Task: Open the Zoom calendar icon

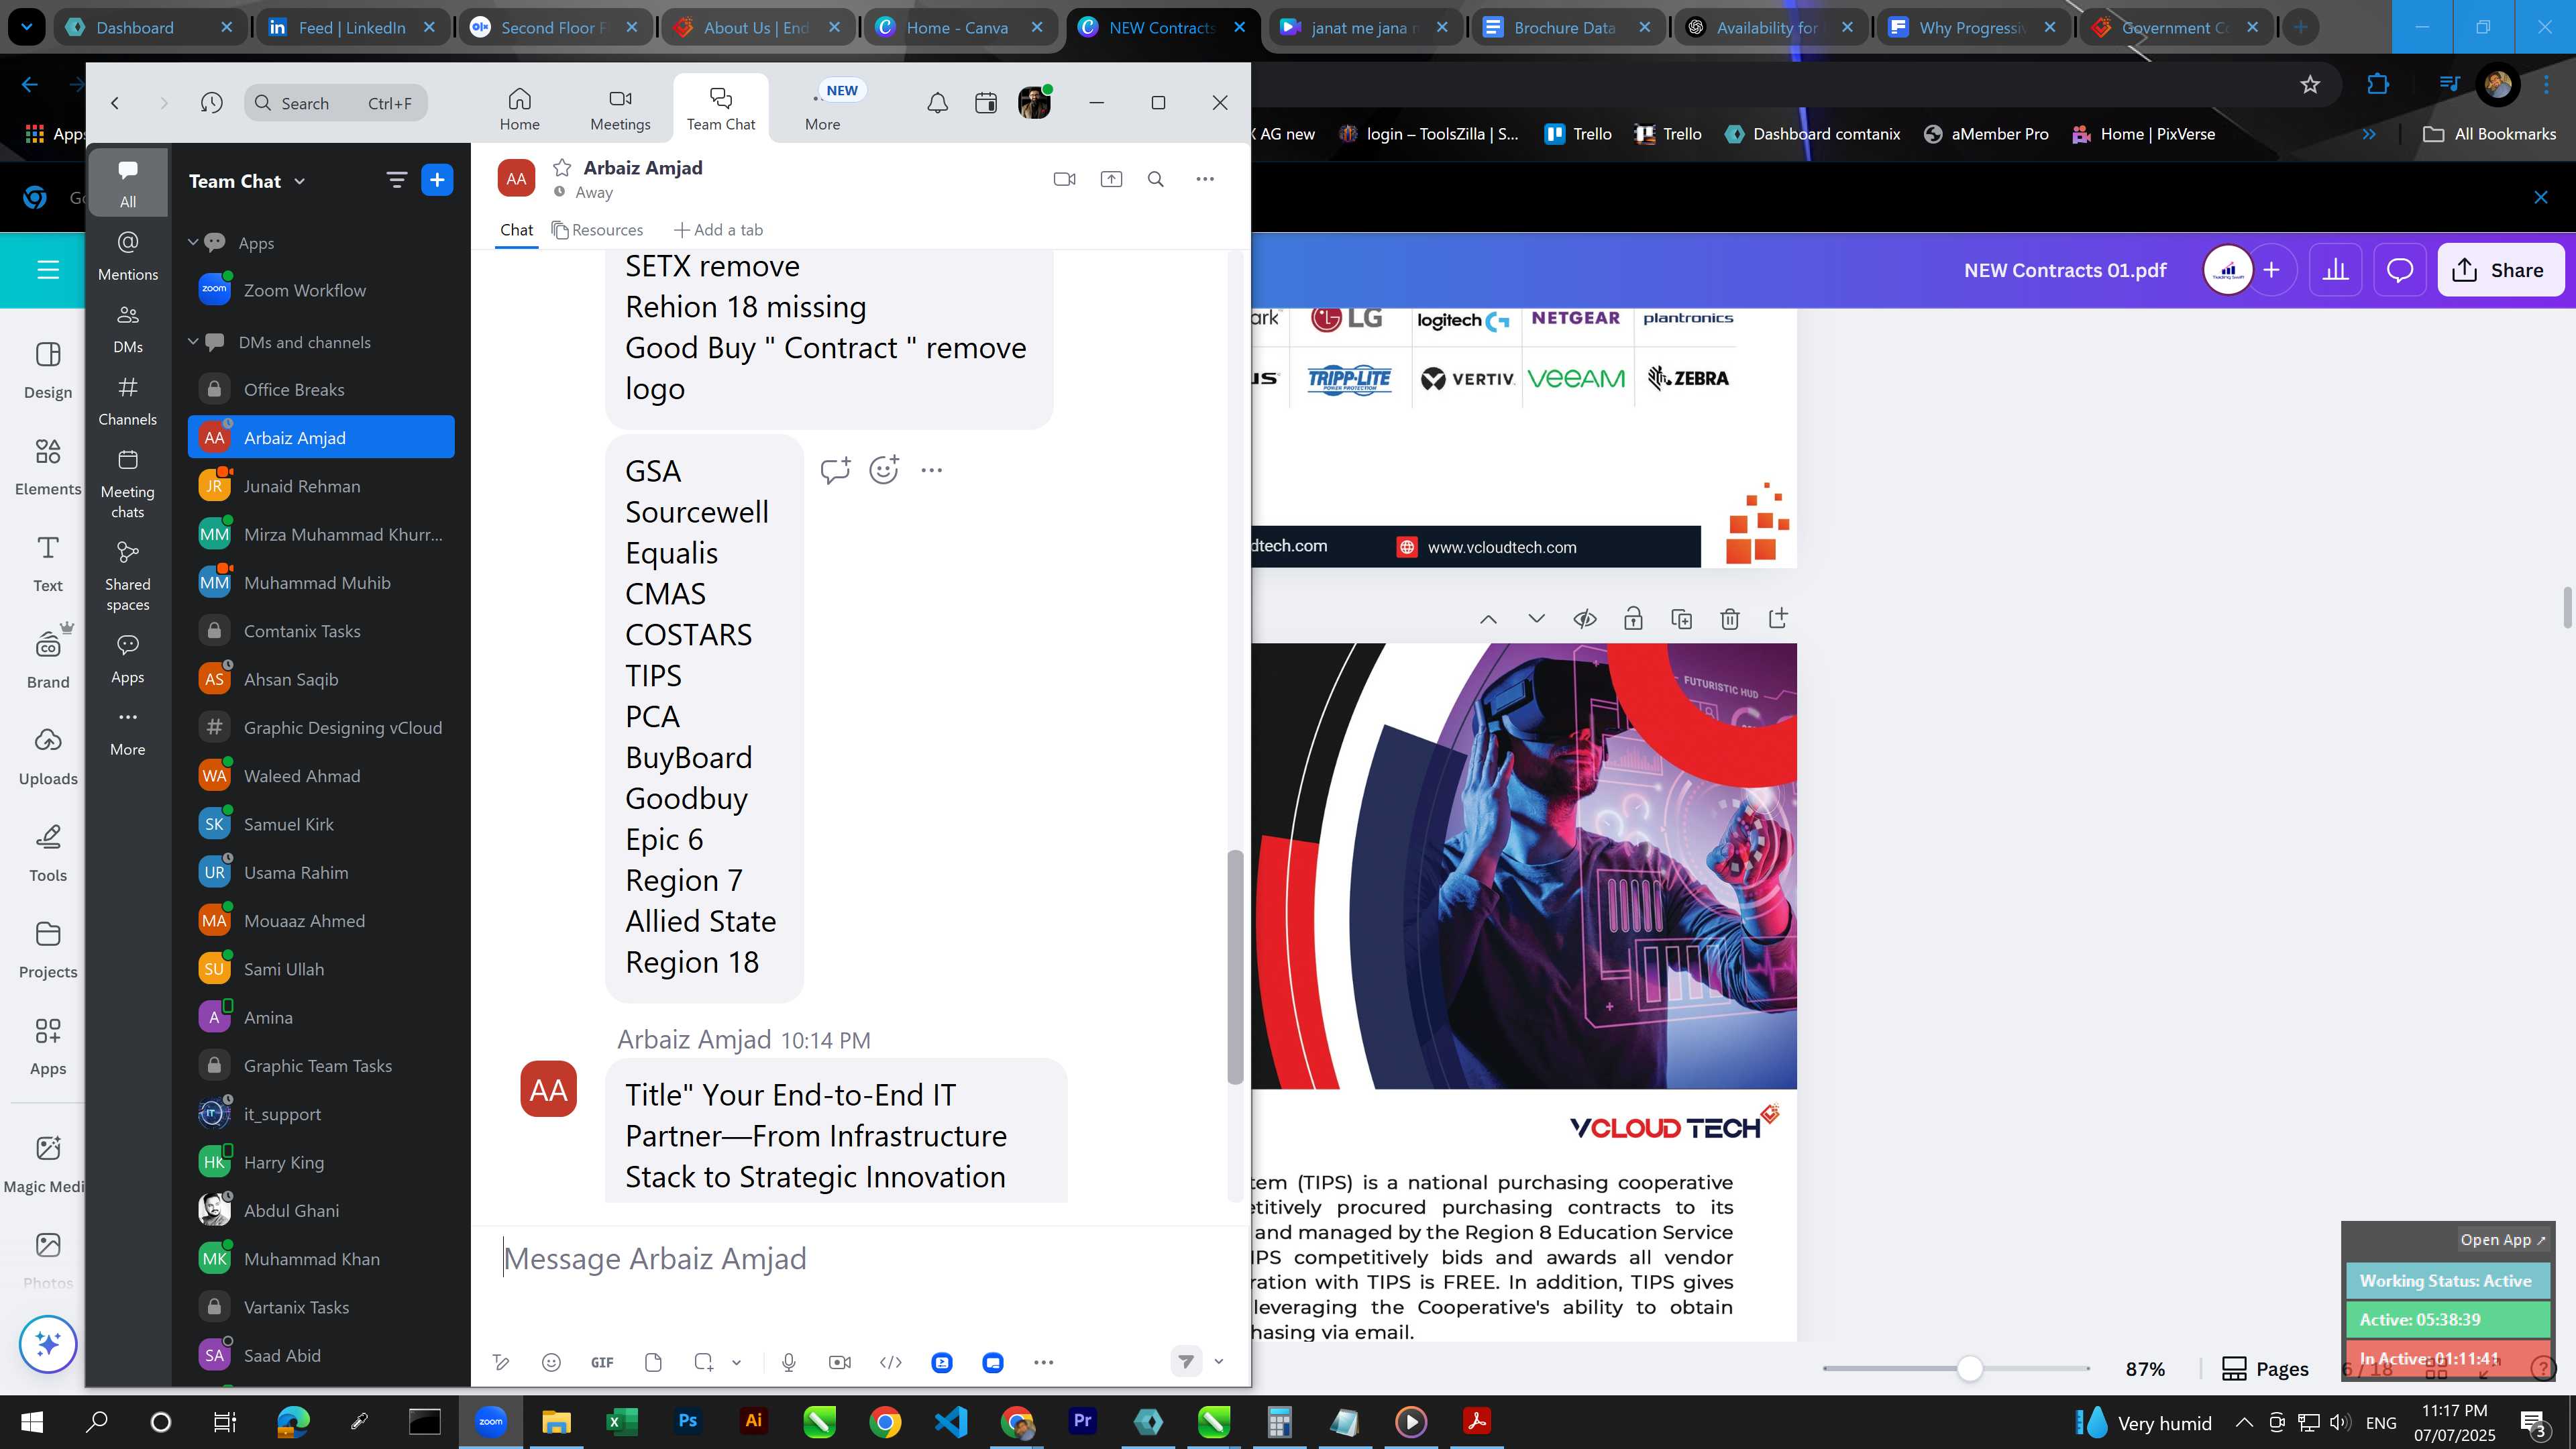Action: point(986,103)
